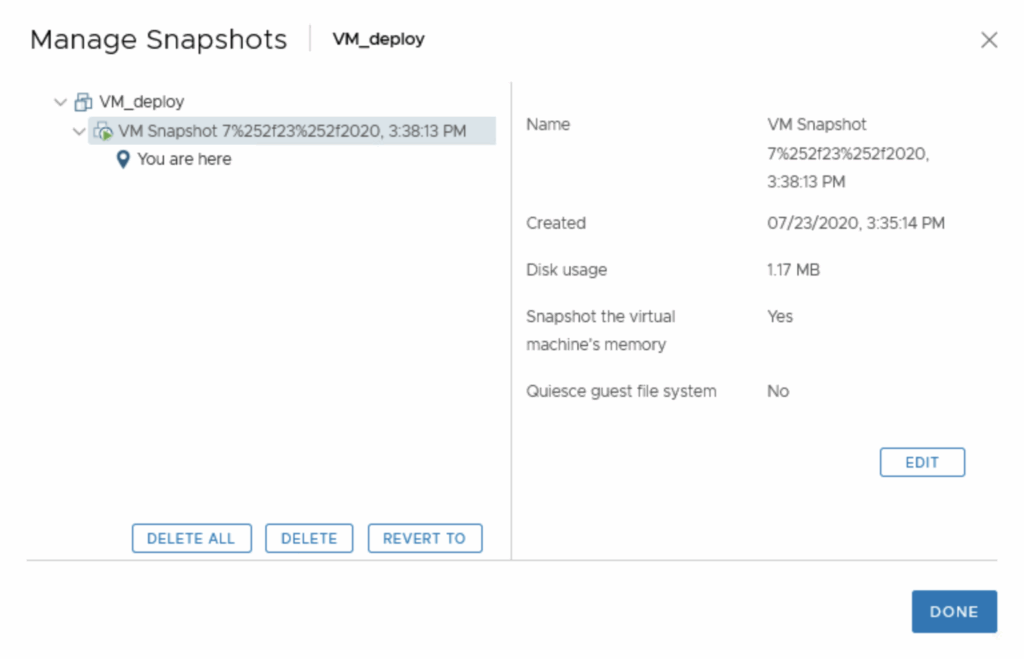Click DONE to finish managing snapshots
Viewport: 1024px width, 659px height.
click(x=954, y=611)
